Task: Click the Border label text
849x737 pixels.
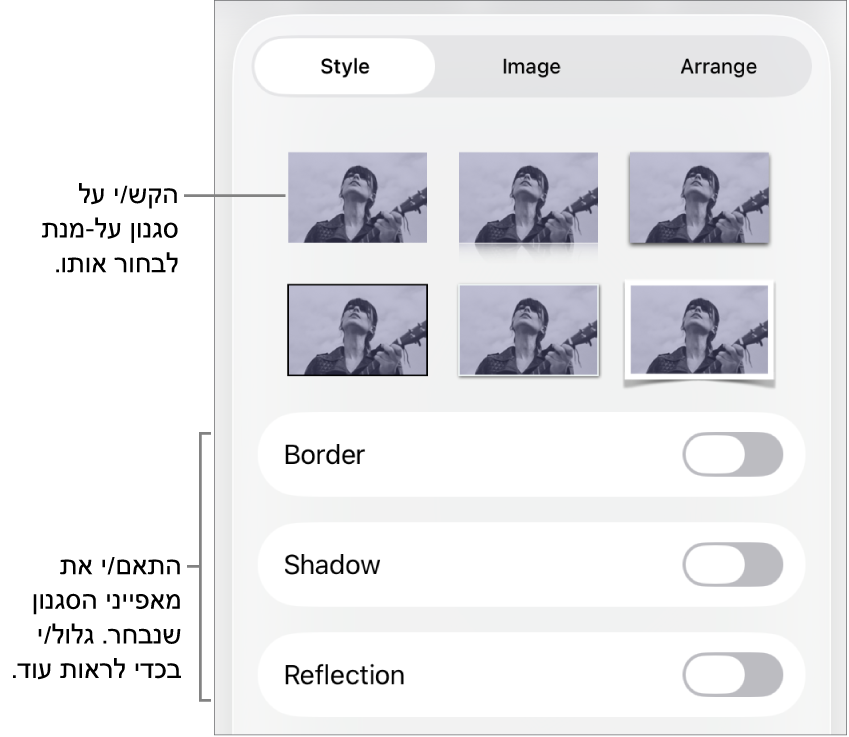Action: pos(325,455)
